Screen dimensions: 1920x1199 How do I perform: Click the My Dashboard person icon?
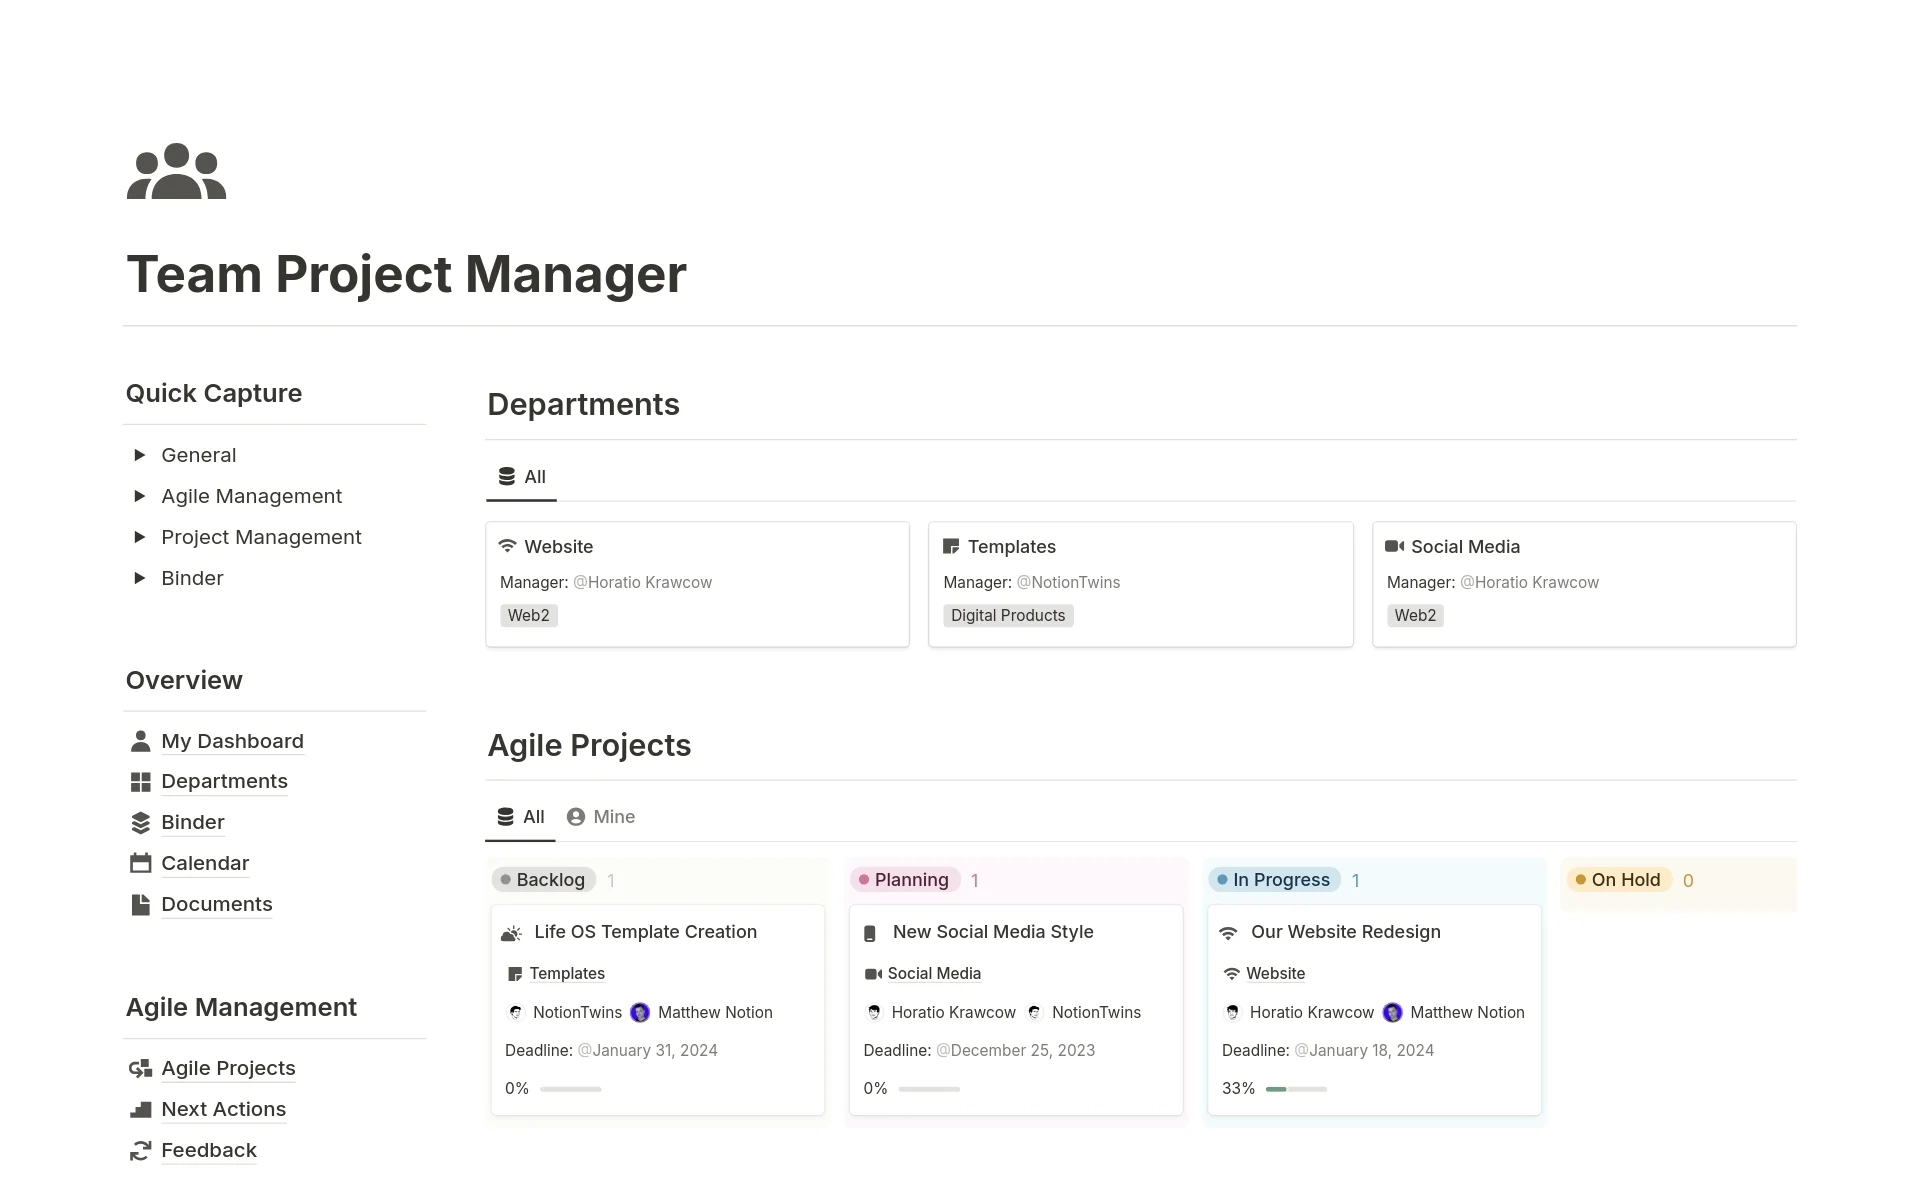pyautogui.click(x=141, y=741)
